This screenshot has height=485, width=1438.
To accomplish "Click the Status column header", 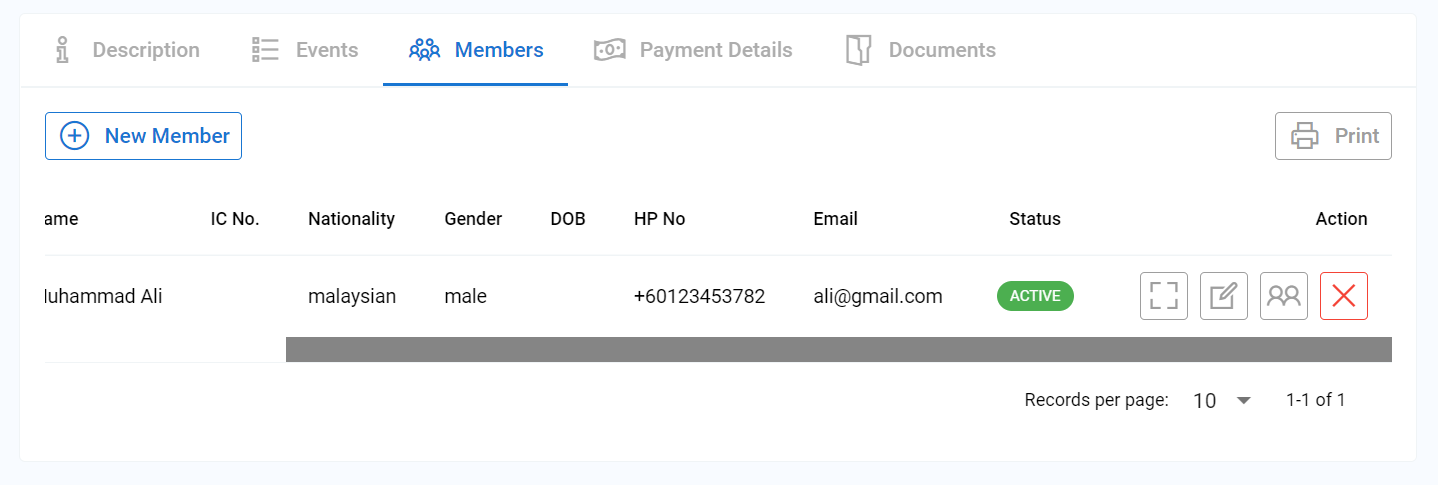I will coord(1035,219).
